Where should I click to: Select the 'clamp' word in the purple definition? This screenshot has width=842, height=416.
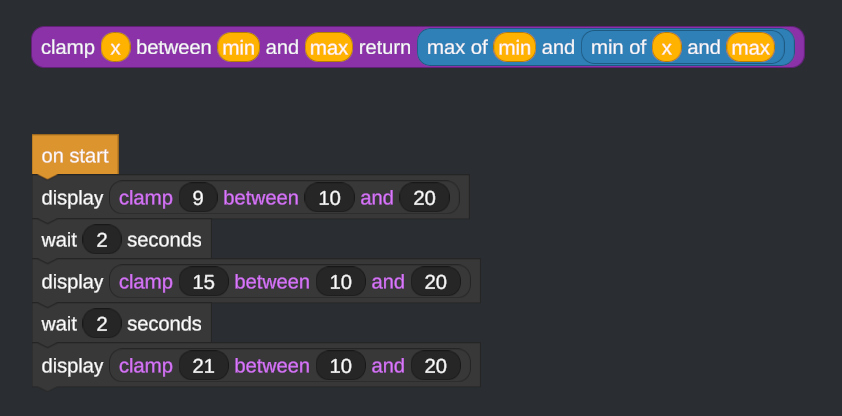pyautogui.click(x=68, y=47)
